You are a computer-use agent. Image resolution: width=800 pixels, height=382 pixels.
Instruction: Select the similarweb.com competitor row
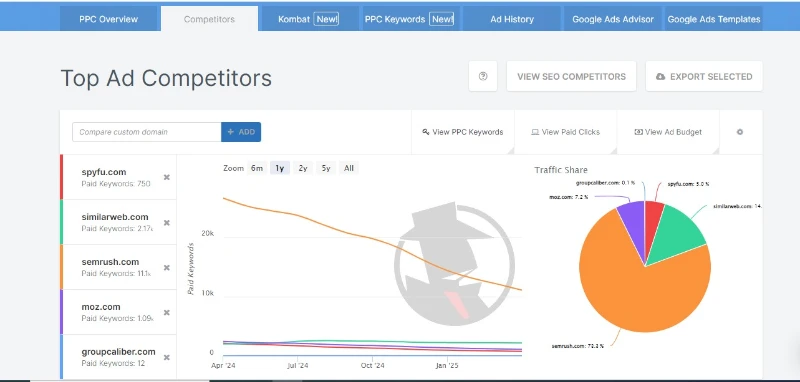click(118, 222)
